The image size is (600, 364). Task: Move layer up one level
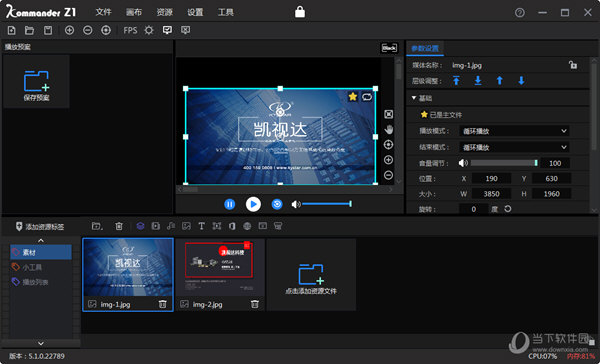click(x=499, y=81)
